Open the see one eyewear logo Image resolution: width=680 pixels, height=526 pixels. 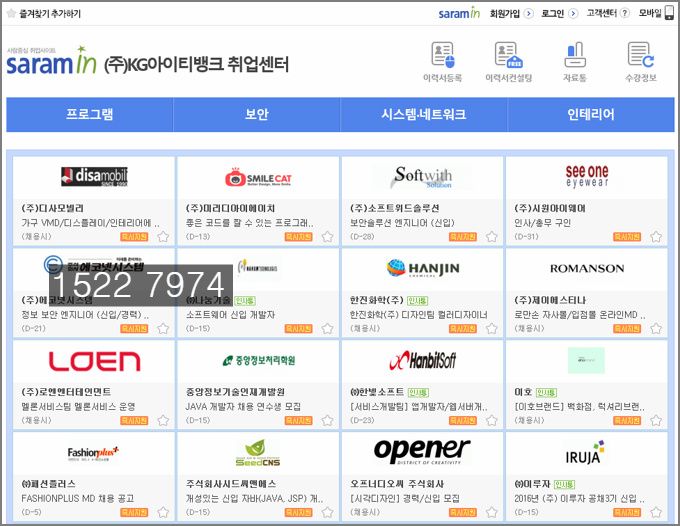[x=587, y=176]
